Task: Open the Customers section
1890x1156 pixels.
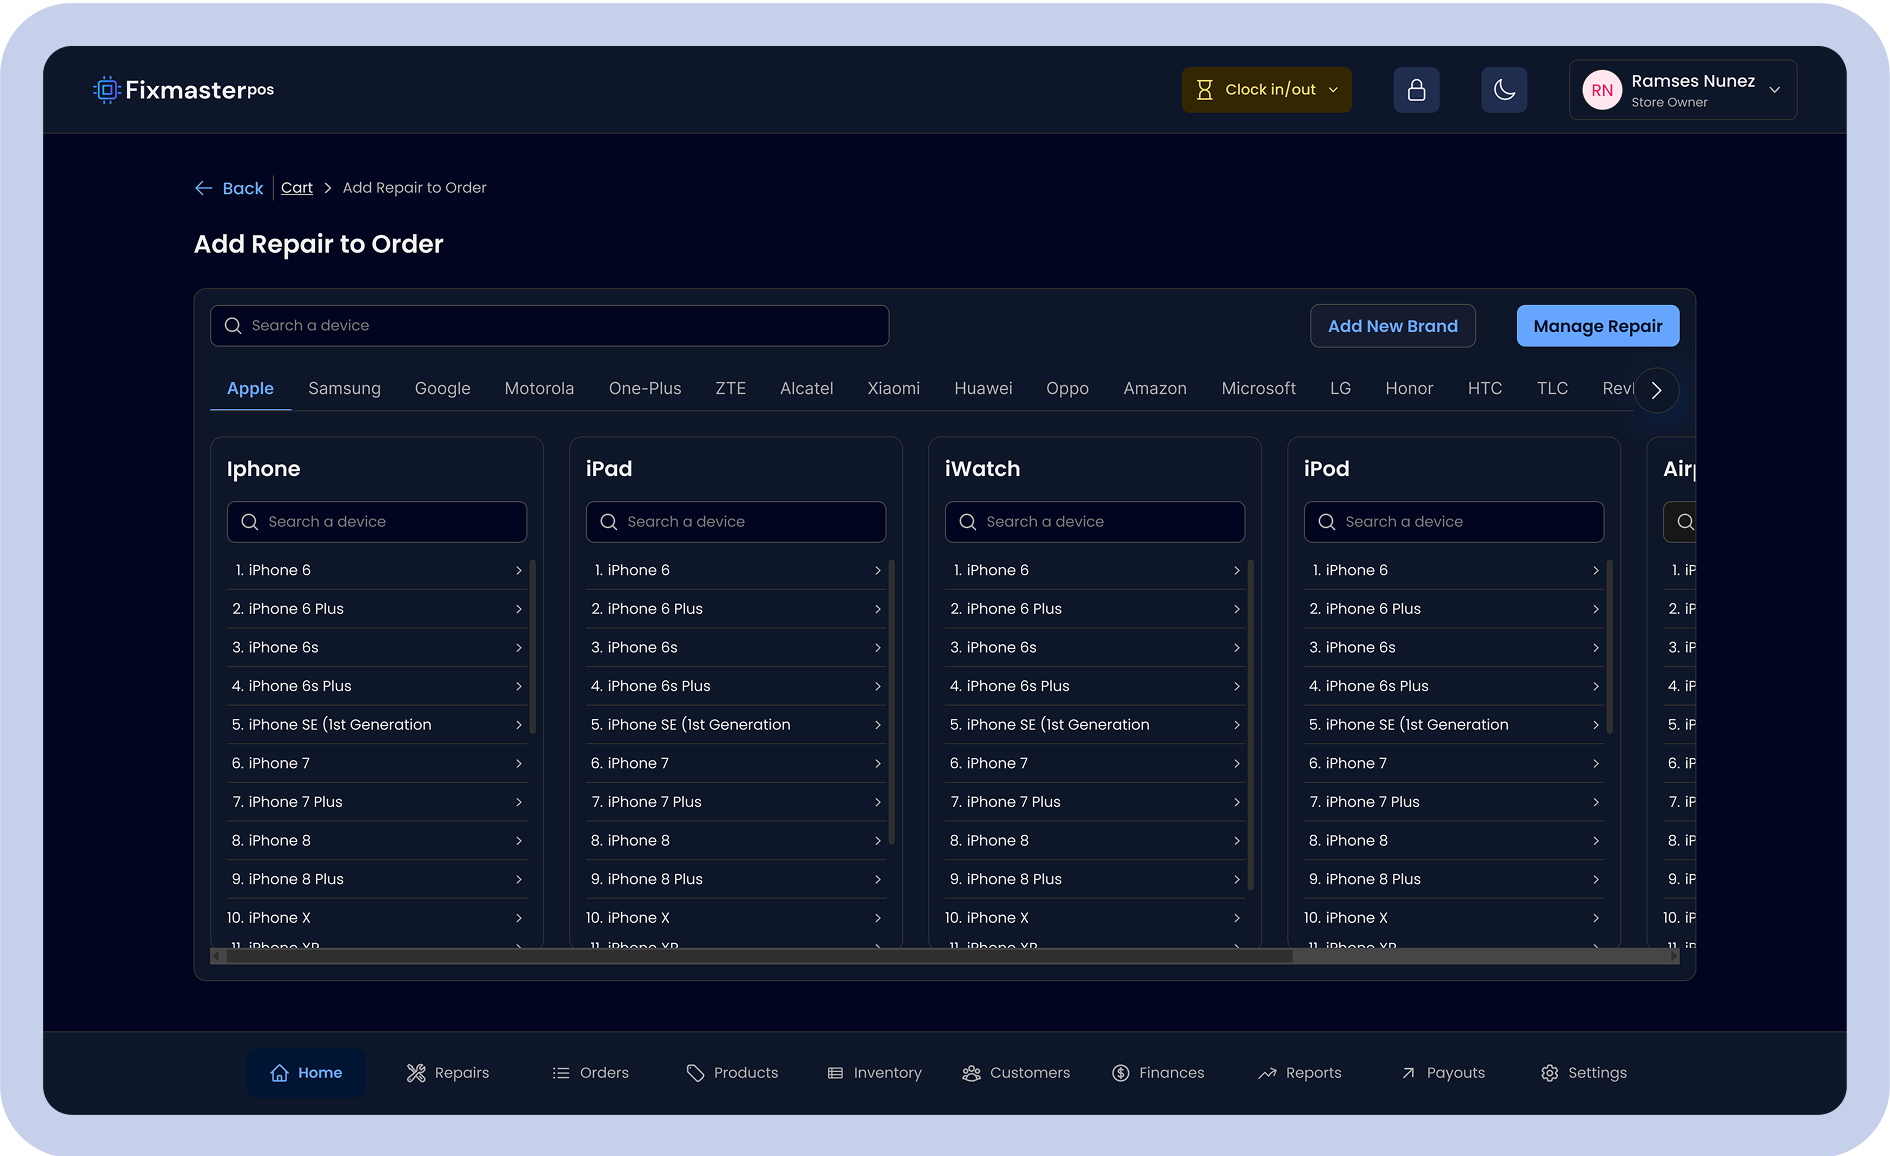Action: 1016,1073
